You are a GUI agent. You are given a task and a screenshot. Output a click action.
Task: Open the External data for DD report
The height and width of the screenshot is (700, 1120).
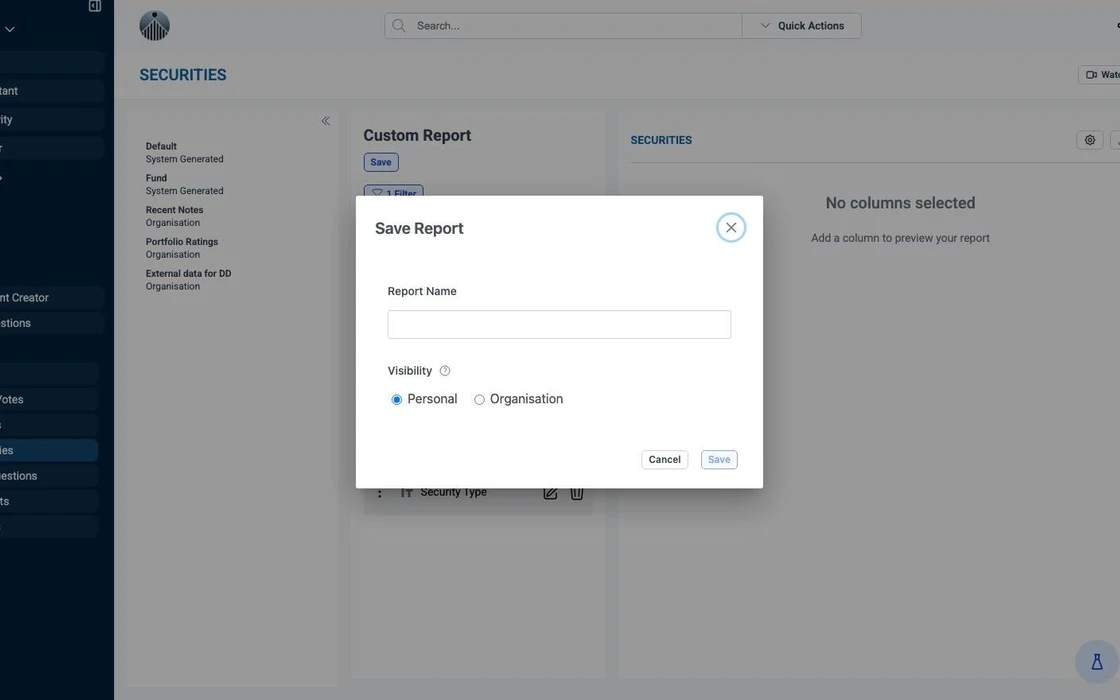[x=188, y=279]
